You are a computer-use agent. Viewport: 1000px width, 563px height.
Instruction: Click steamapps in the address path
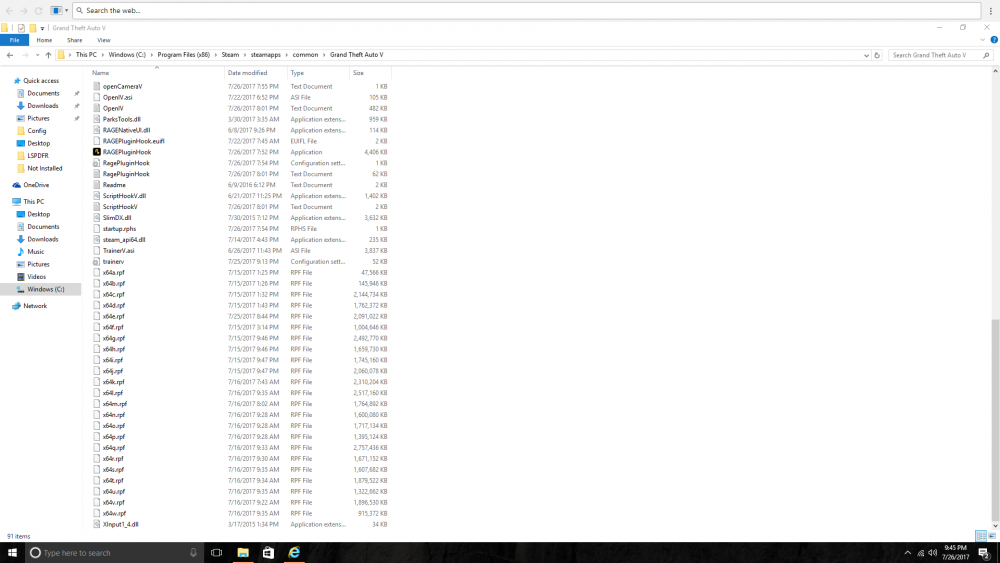[x=265, y=55]
